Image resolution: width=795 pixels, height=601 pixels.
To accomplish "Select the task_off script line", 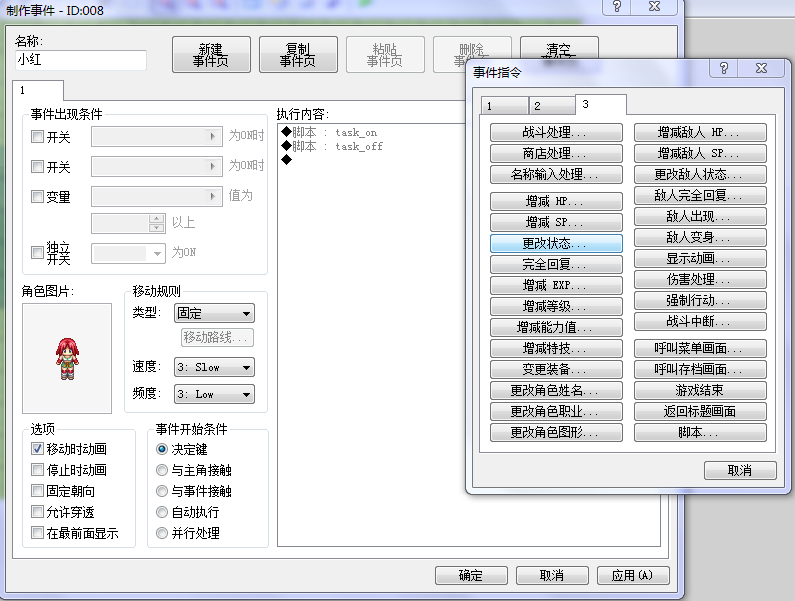I will click(333, 146).
